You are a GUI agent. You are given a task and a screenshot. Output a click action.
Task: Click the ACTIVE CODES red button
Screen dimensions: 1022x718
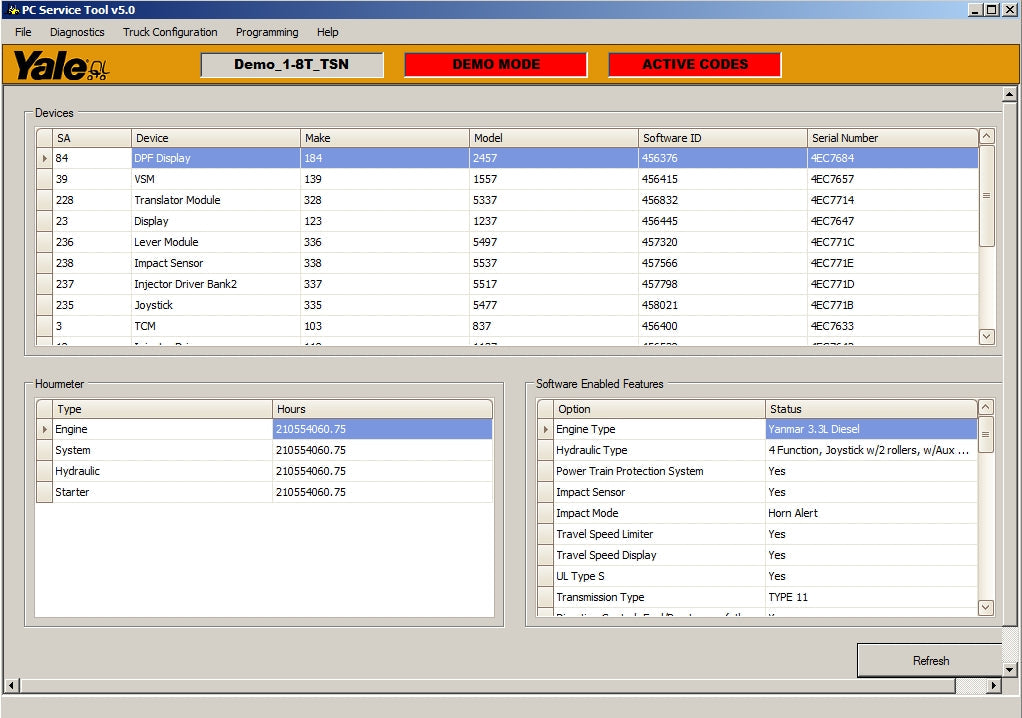pos(695,65)
